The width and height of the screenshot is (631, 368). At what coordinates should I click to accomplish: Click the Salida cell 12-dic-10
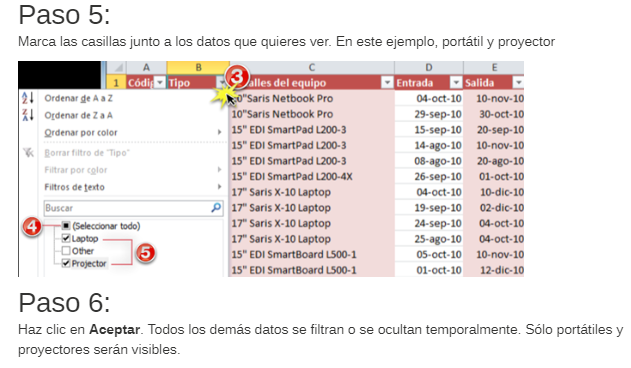[x=494, y=270]
